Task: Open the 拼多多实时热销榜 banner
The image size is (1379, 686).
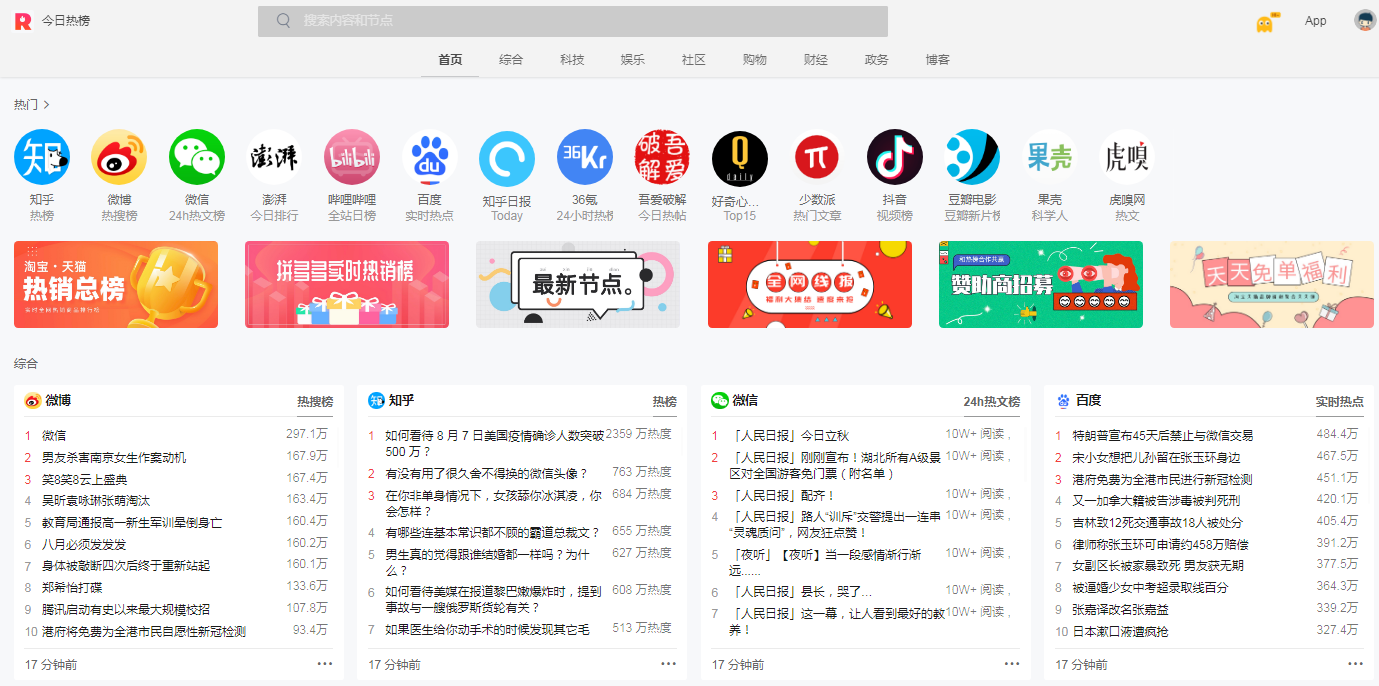Action: [347, 285]
